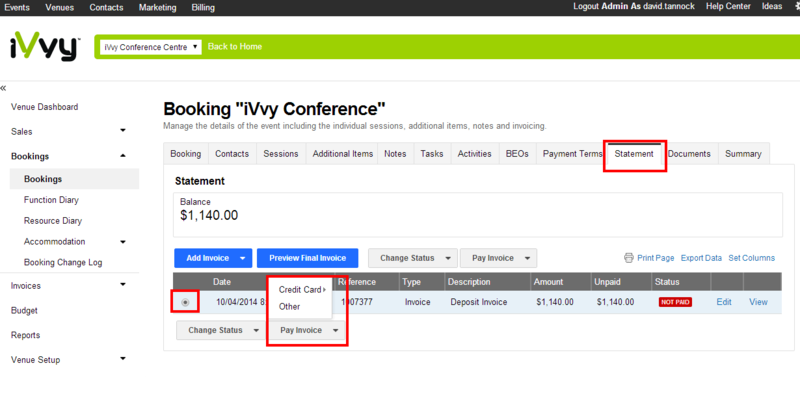Viewport: 800px width, 396px height.
Task: Click the Print Page link
Action: 656,258
